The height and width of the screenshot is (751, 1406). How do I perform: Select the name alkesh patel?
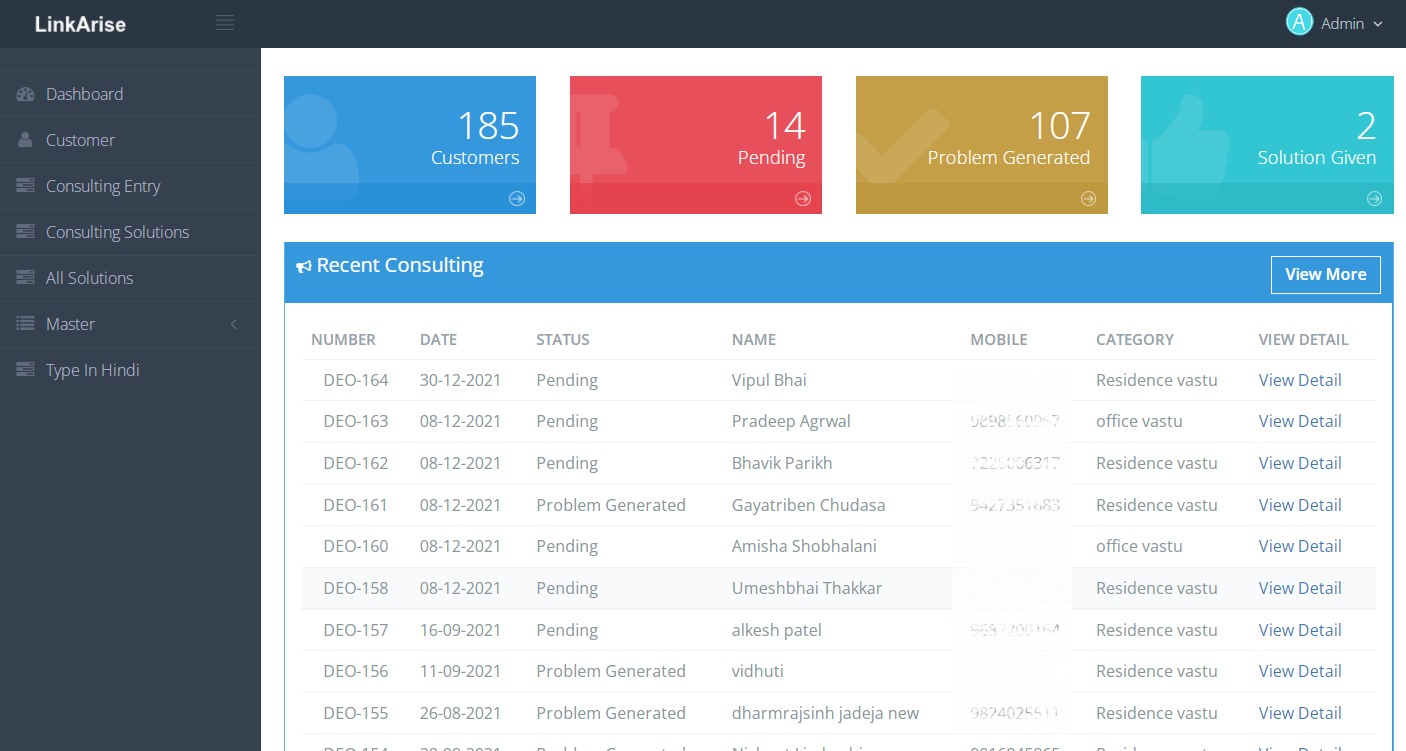(777, 630)
